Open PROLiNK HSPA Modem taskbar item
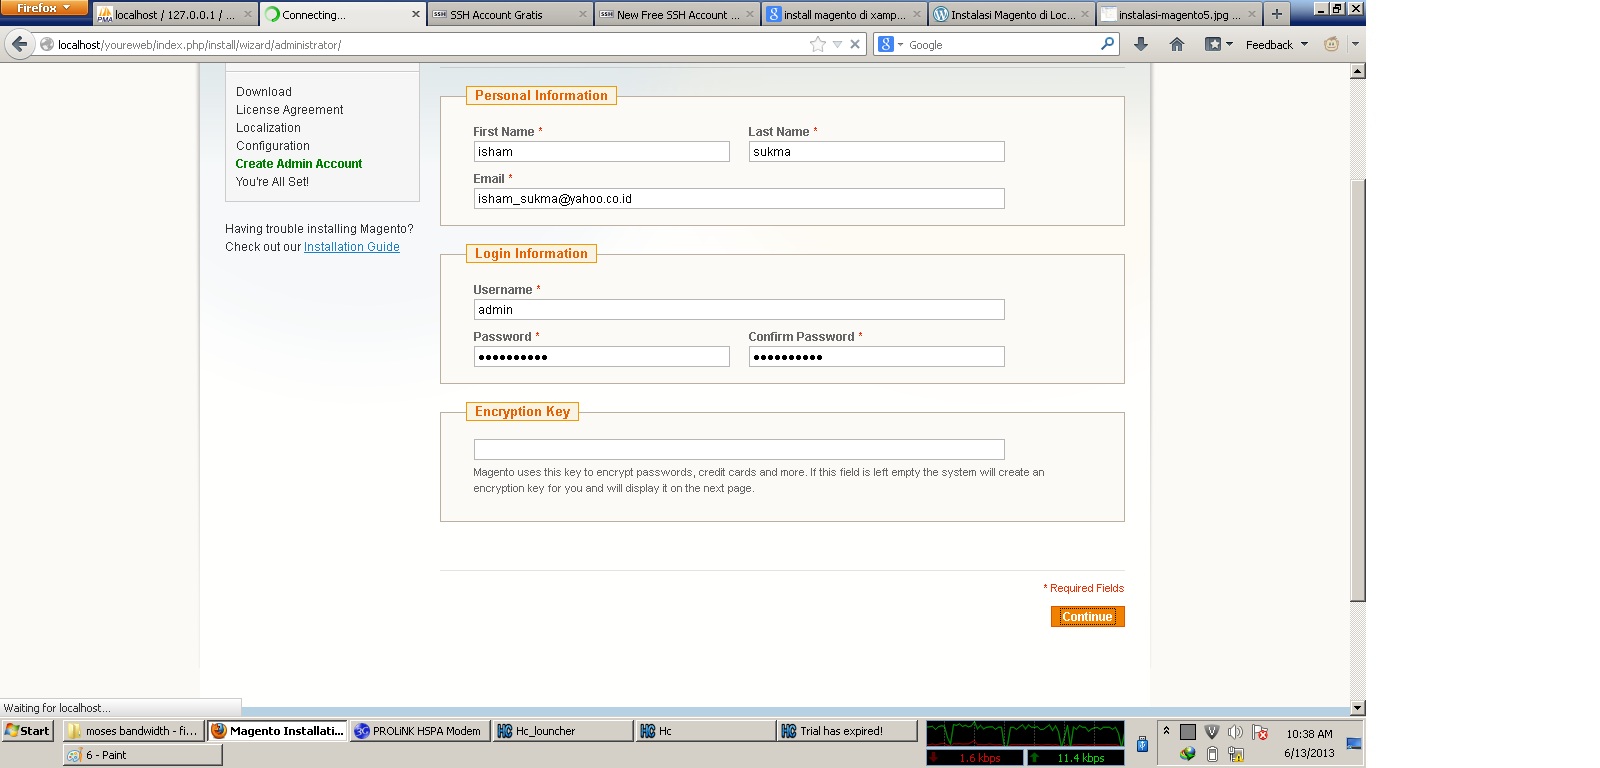This screenshot has height=768, width=1600. click(x=418, y=731)
